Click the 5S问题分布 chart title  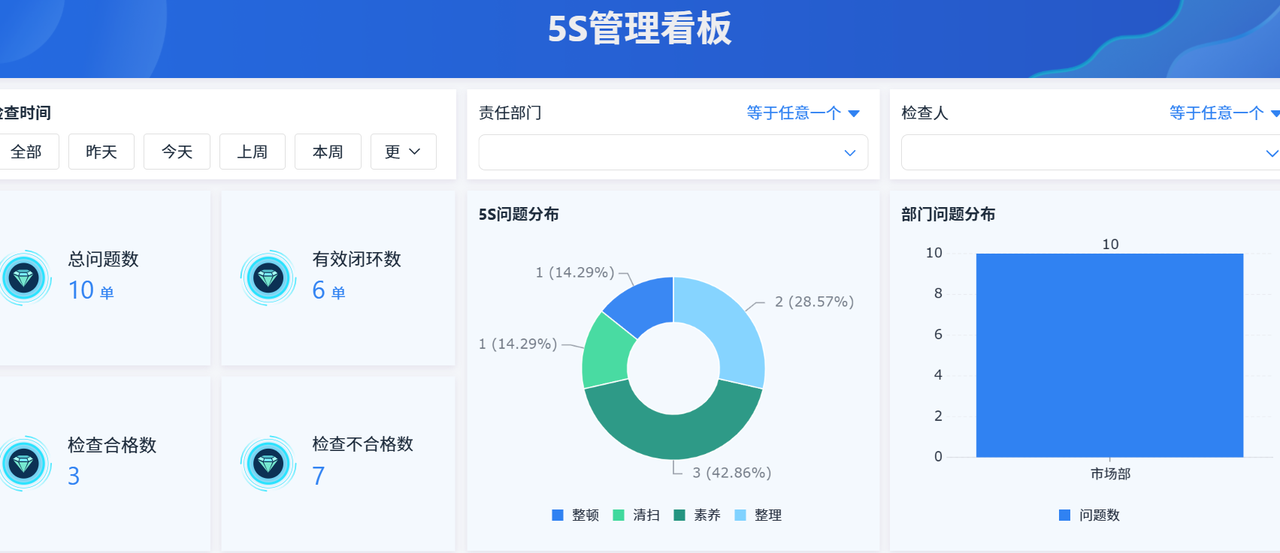pos(519,214)
